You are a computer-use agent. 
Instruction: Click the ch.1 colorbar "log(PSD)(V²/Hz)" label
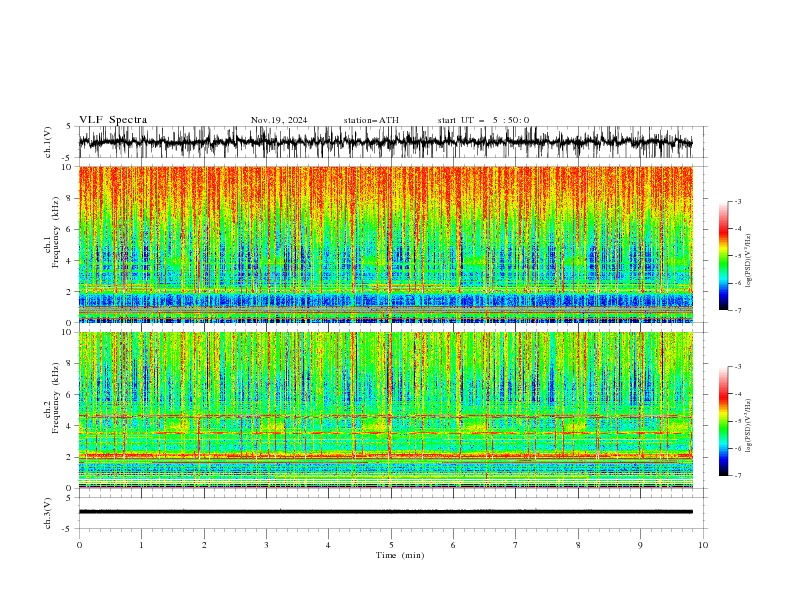pyautogui.click(x=749, y=261)
